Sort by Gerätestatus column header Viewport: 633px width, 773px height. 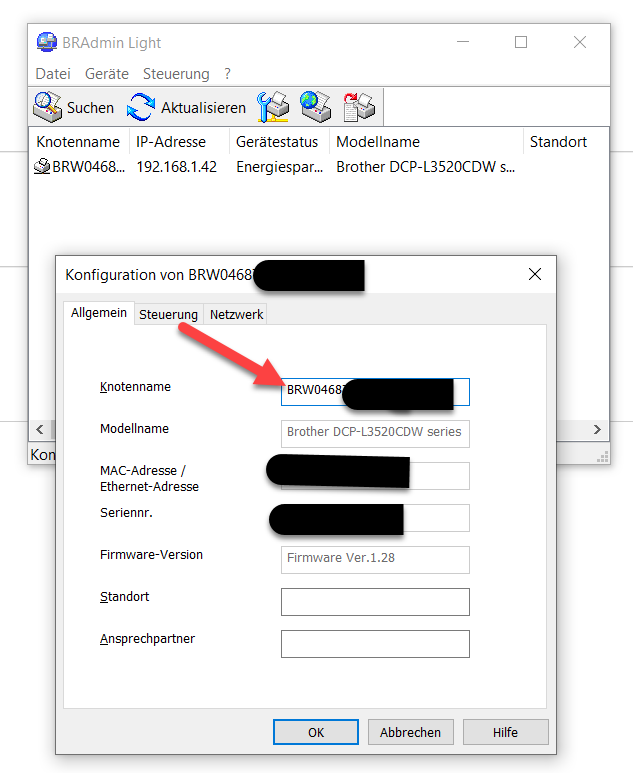pos(279,141)
